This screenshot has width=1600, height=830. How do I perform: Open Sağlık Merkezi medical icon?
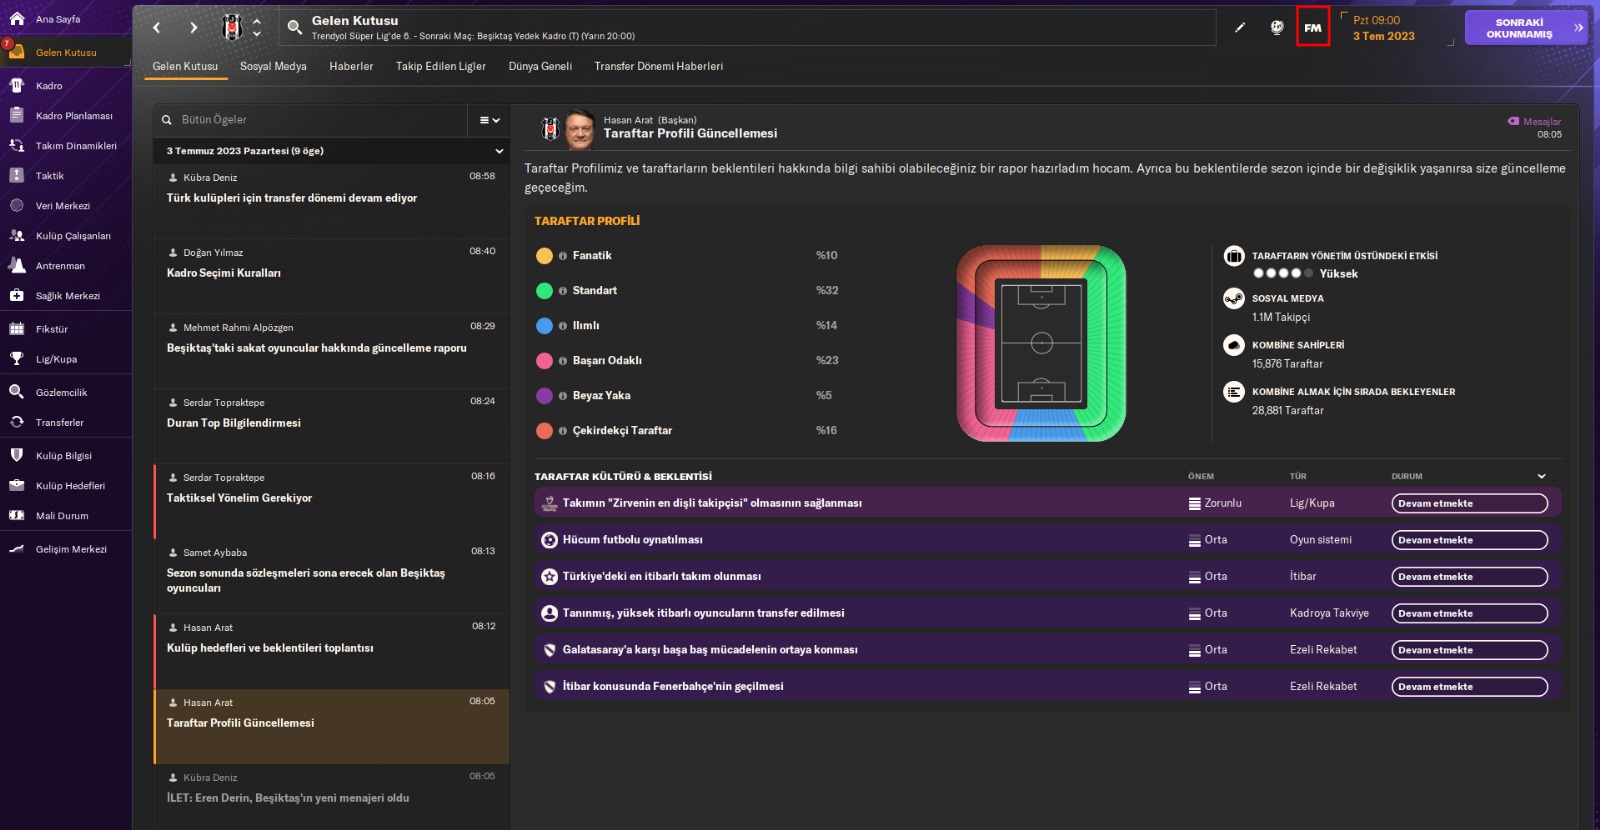(x=17, y=296)
